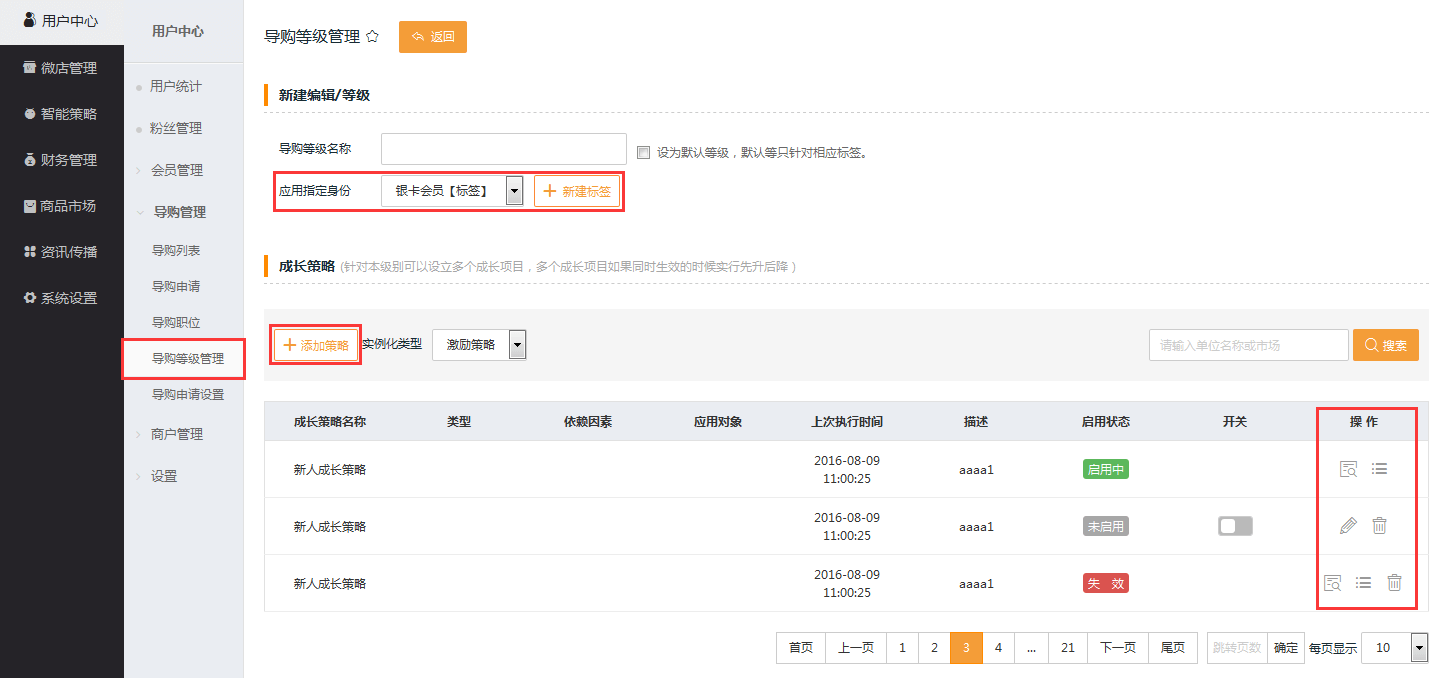Click the view-details icon in the 失效 row
The width and height of the screenshot is (1445, 678).
[1332, 583]
